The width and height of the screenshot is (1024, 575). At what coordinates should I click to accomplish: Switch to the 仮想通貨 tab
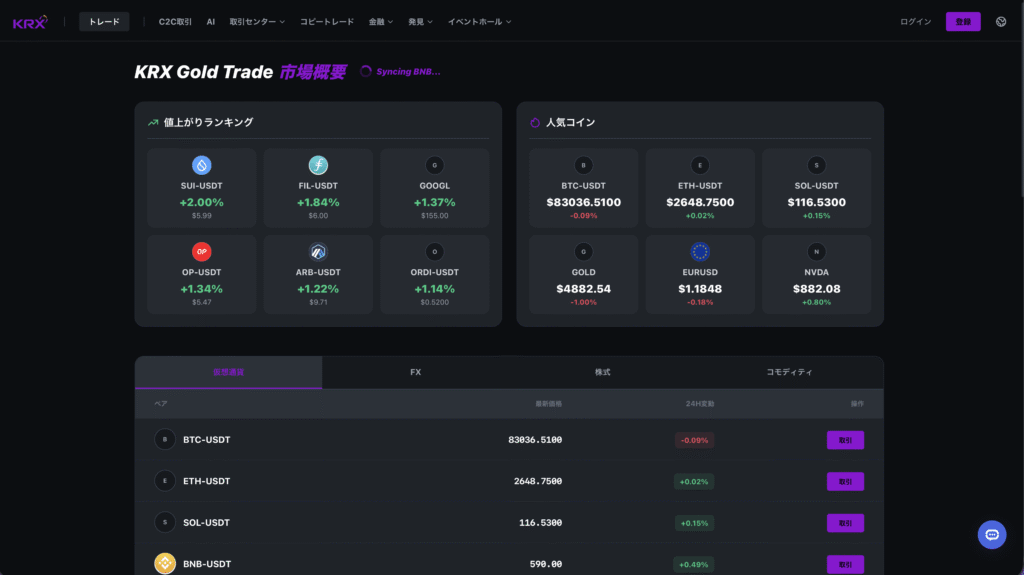[x=229, y=372]
